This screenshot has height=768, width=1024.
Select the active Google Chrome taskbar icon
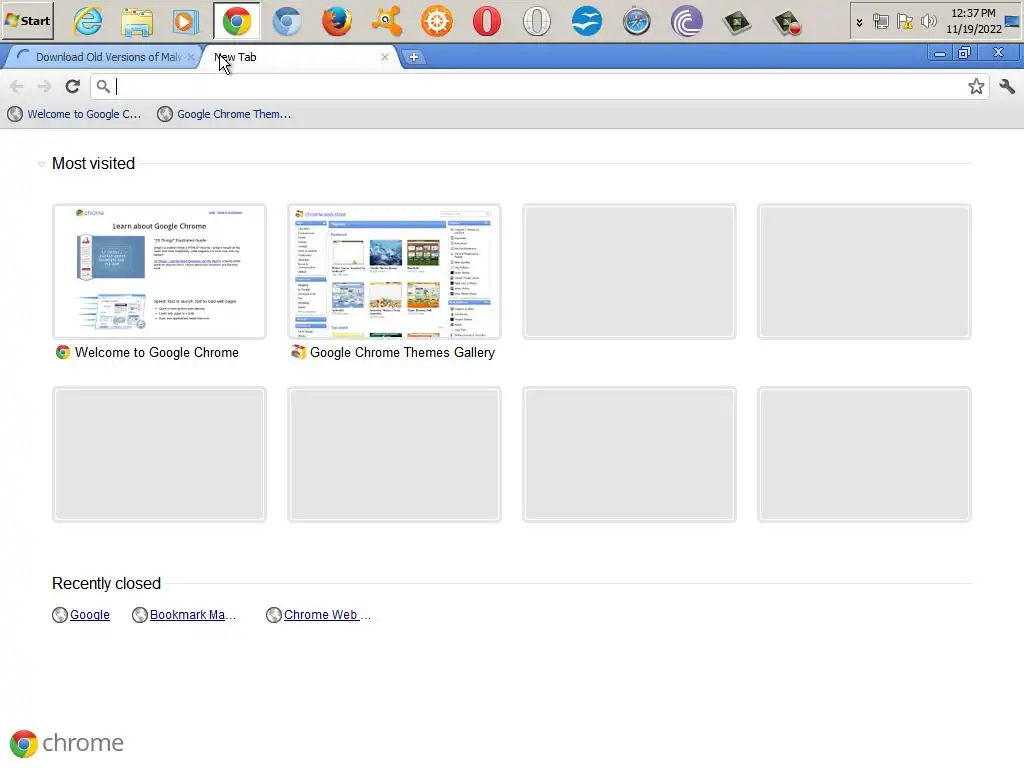click(236, 22)
